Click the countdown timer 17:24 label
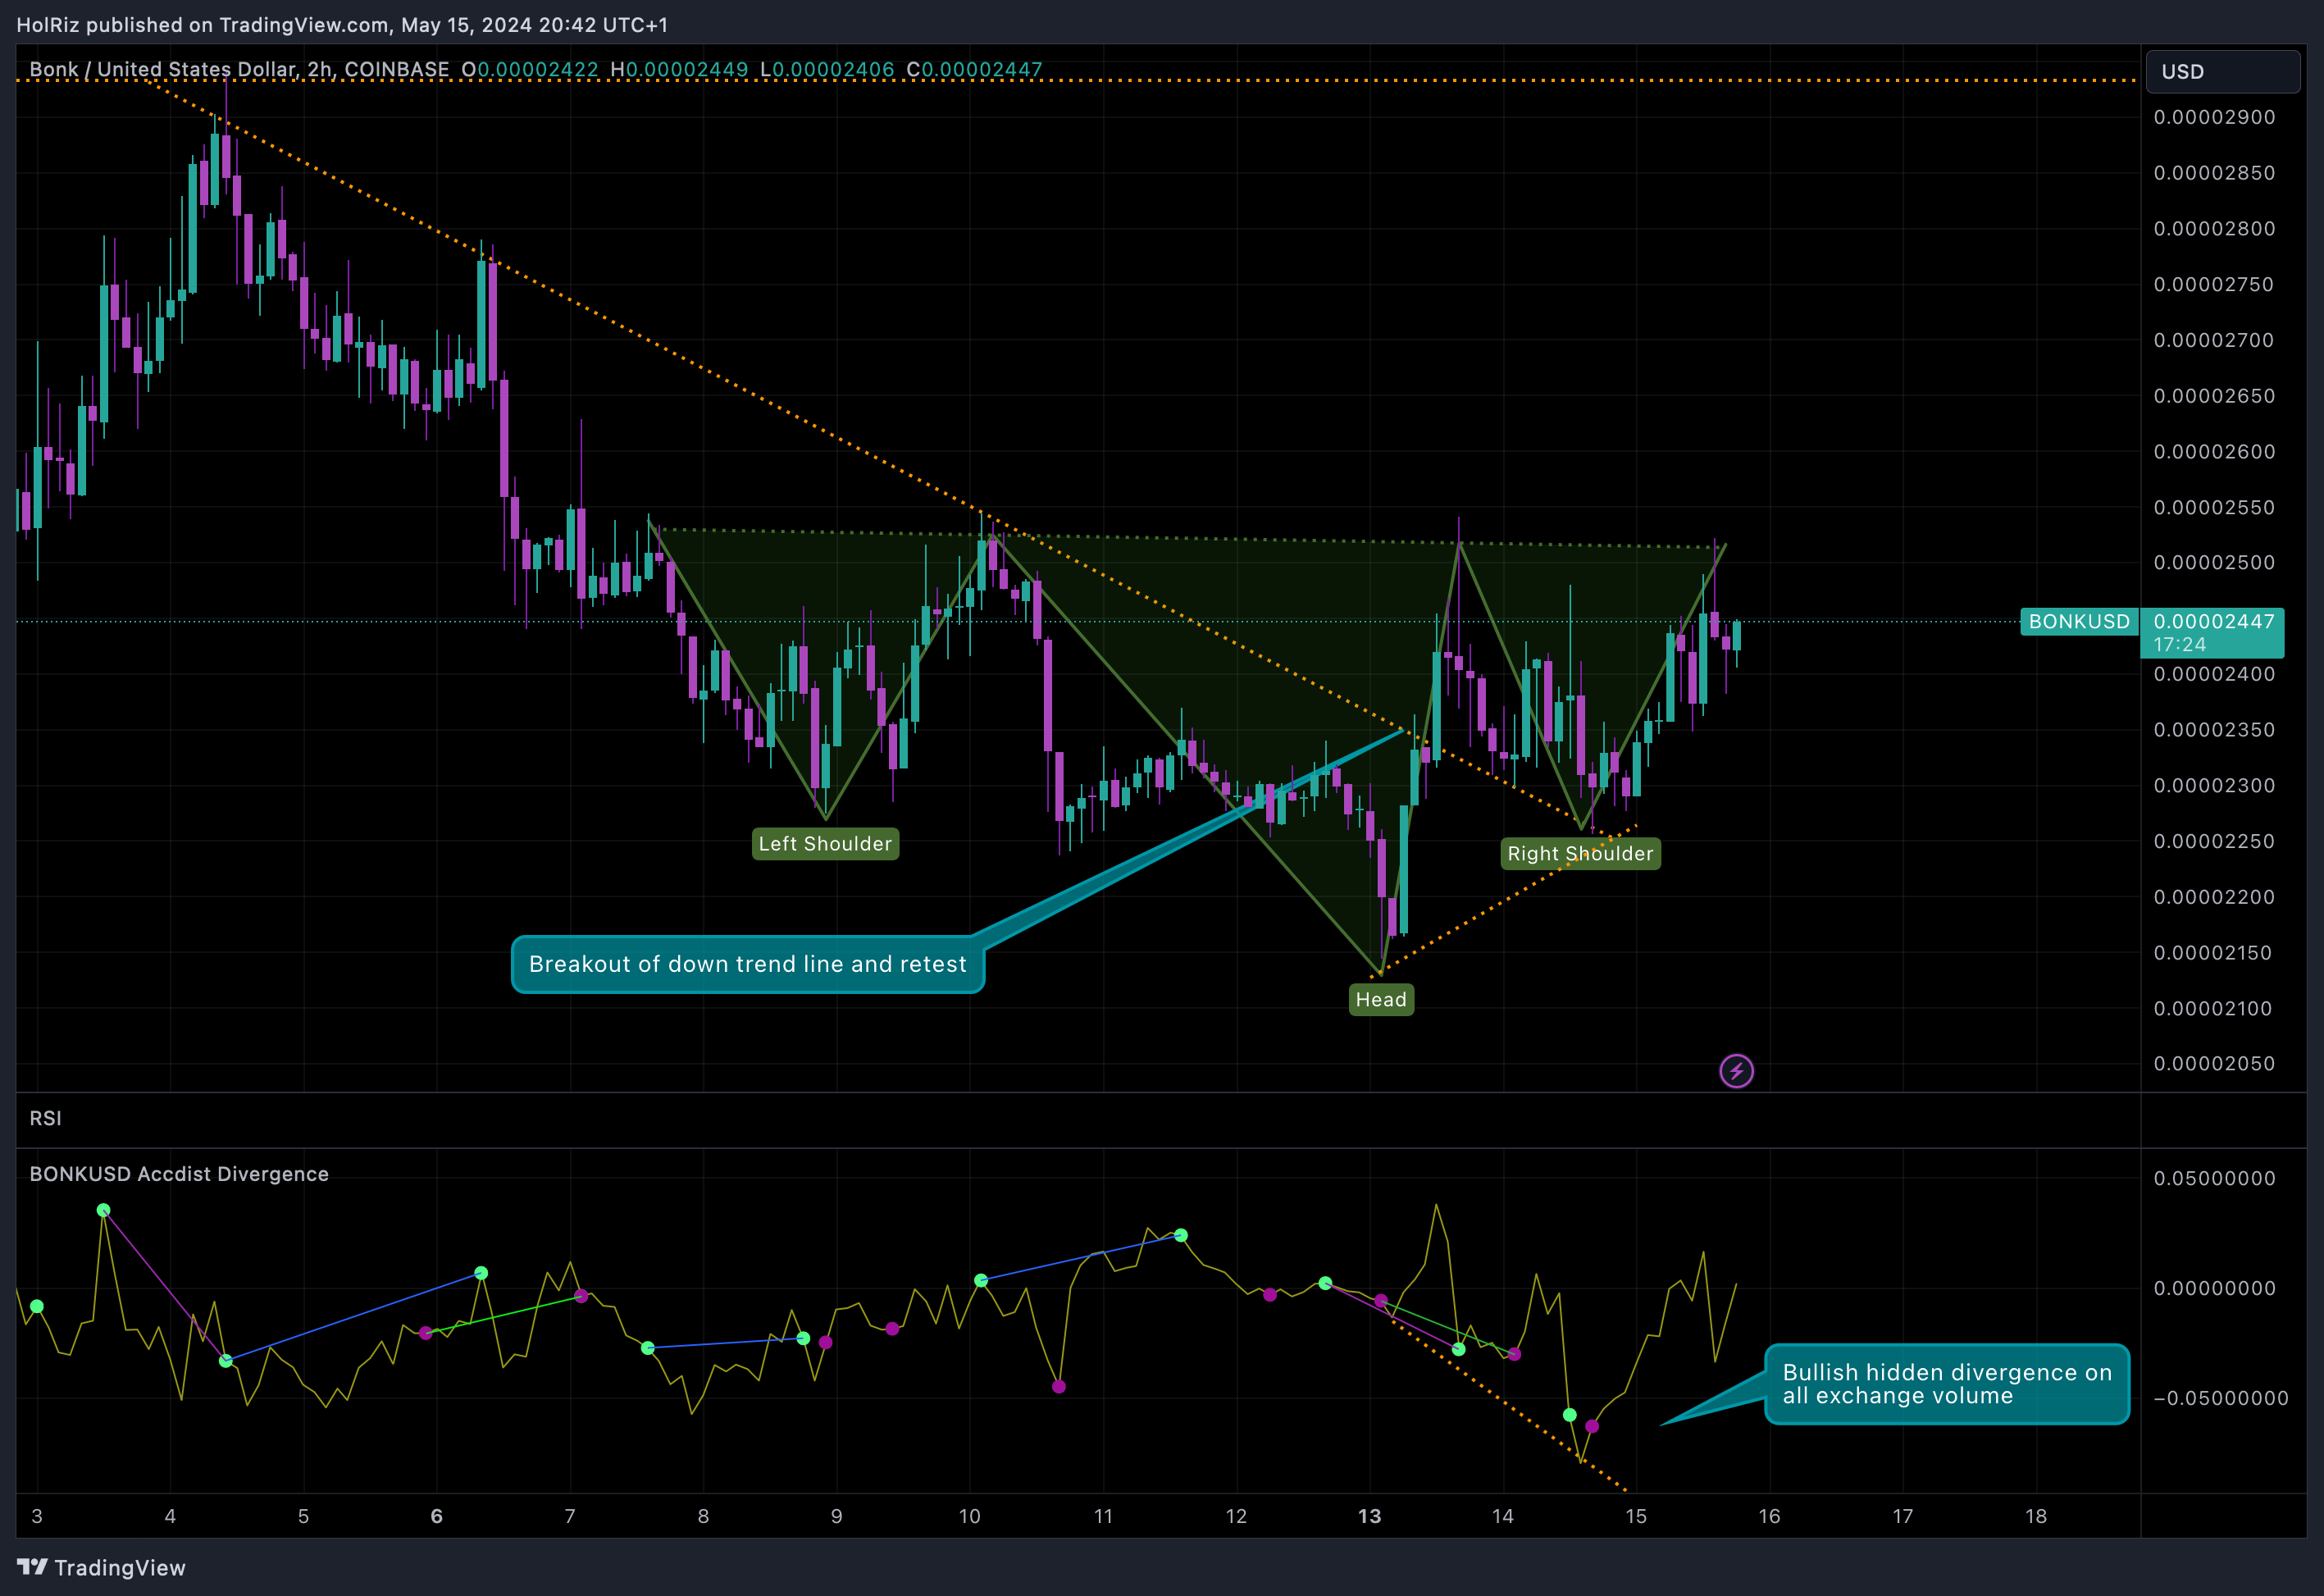 coord(2179,645)
